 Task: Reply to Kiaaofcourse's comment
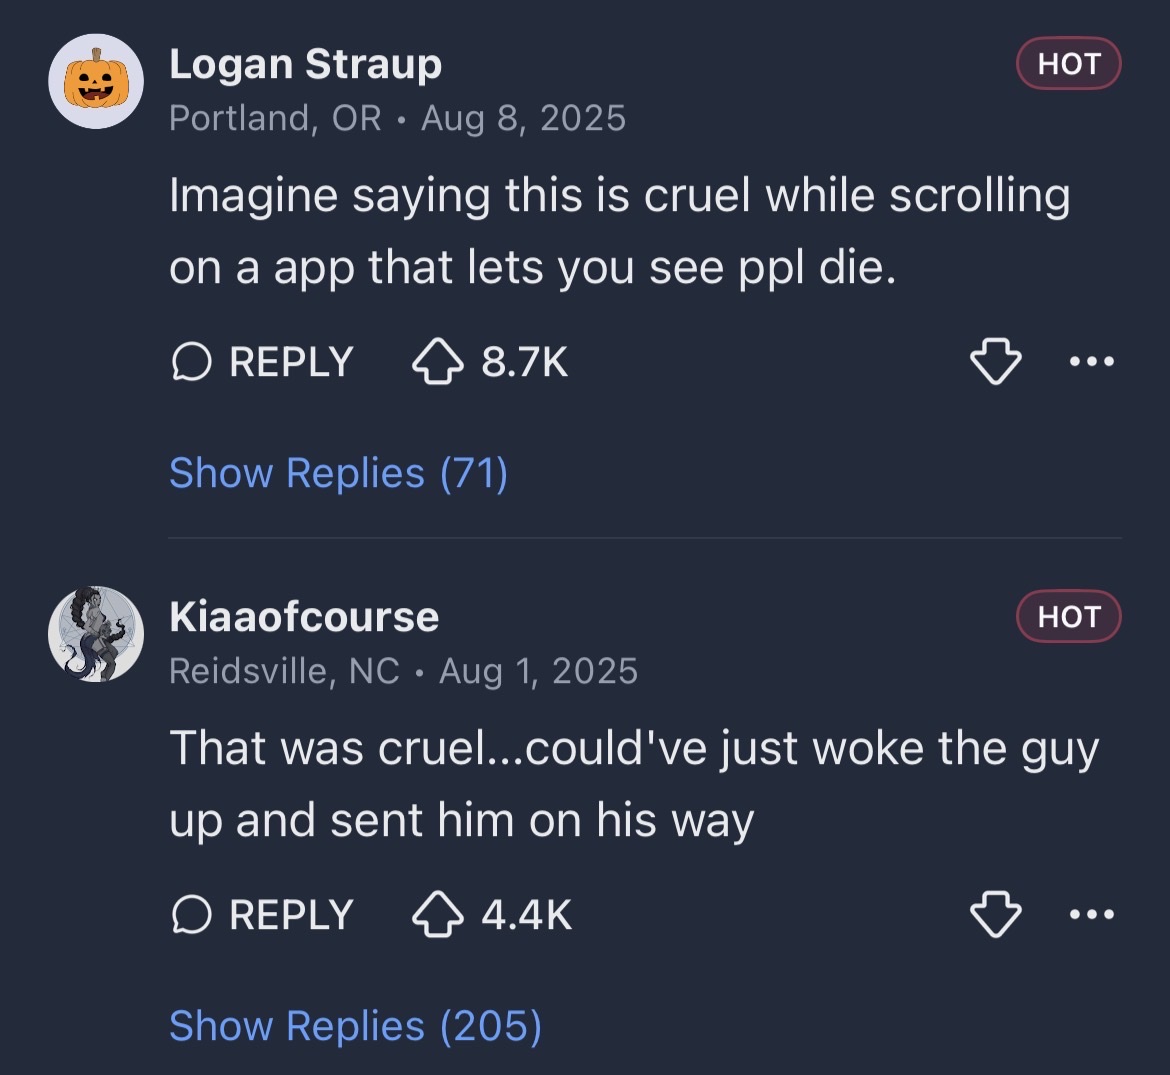263,914
